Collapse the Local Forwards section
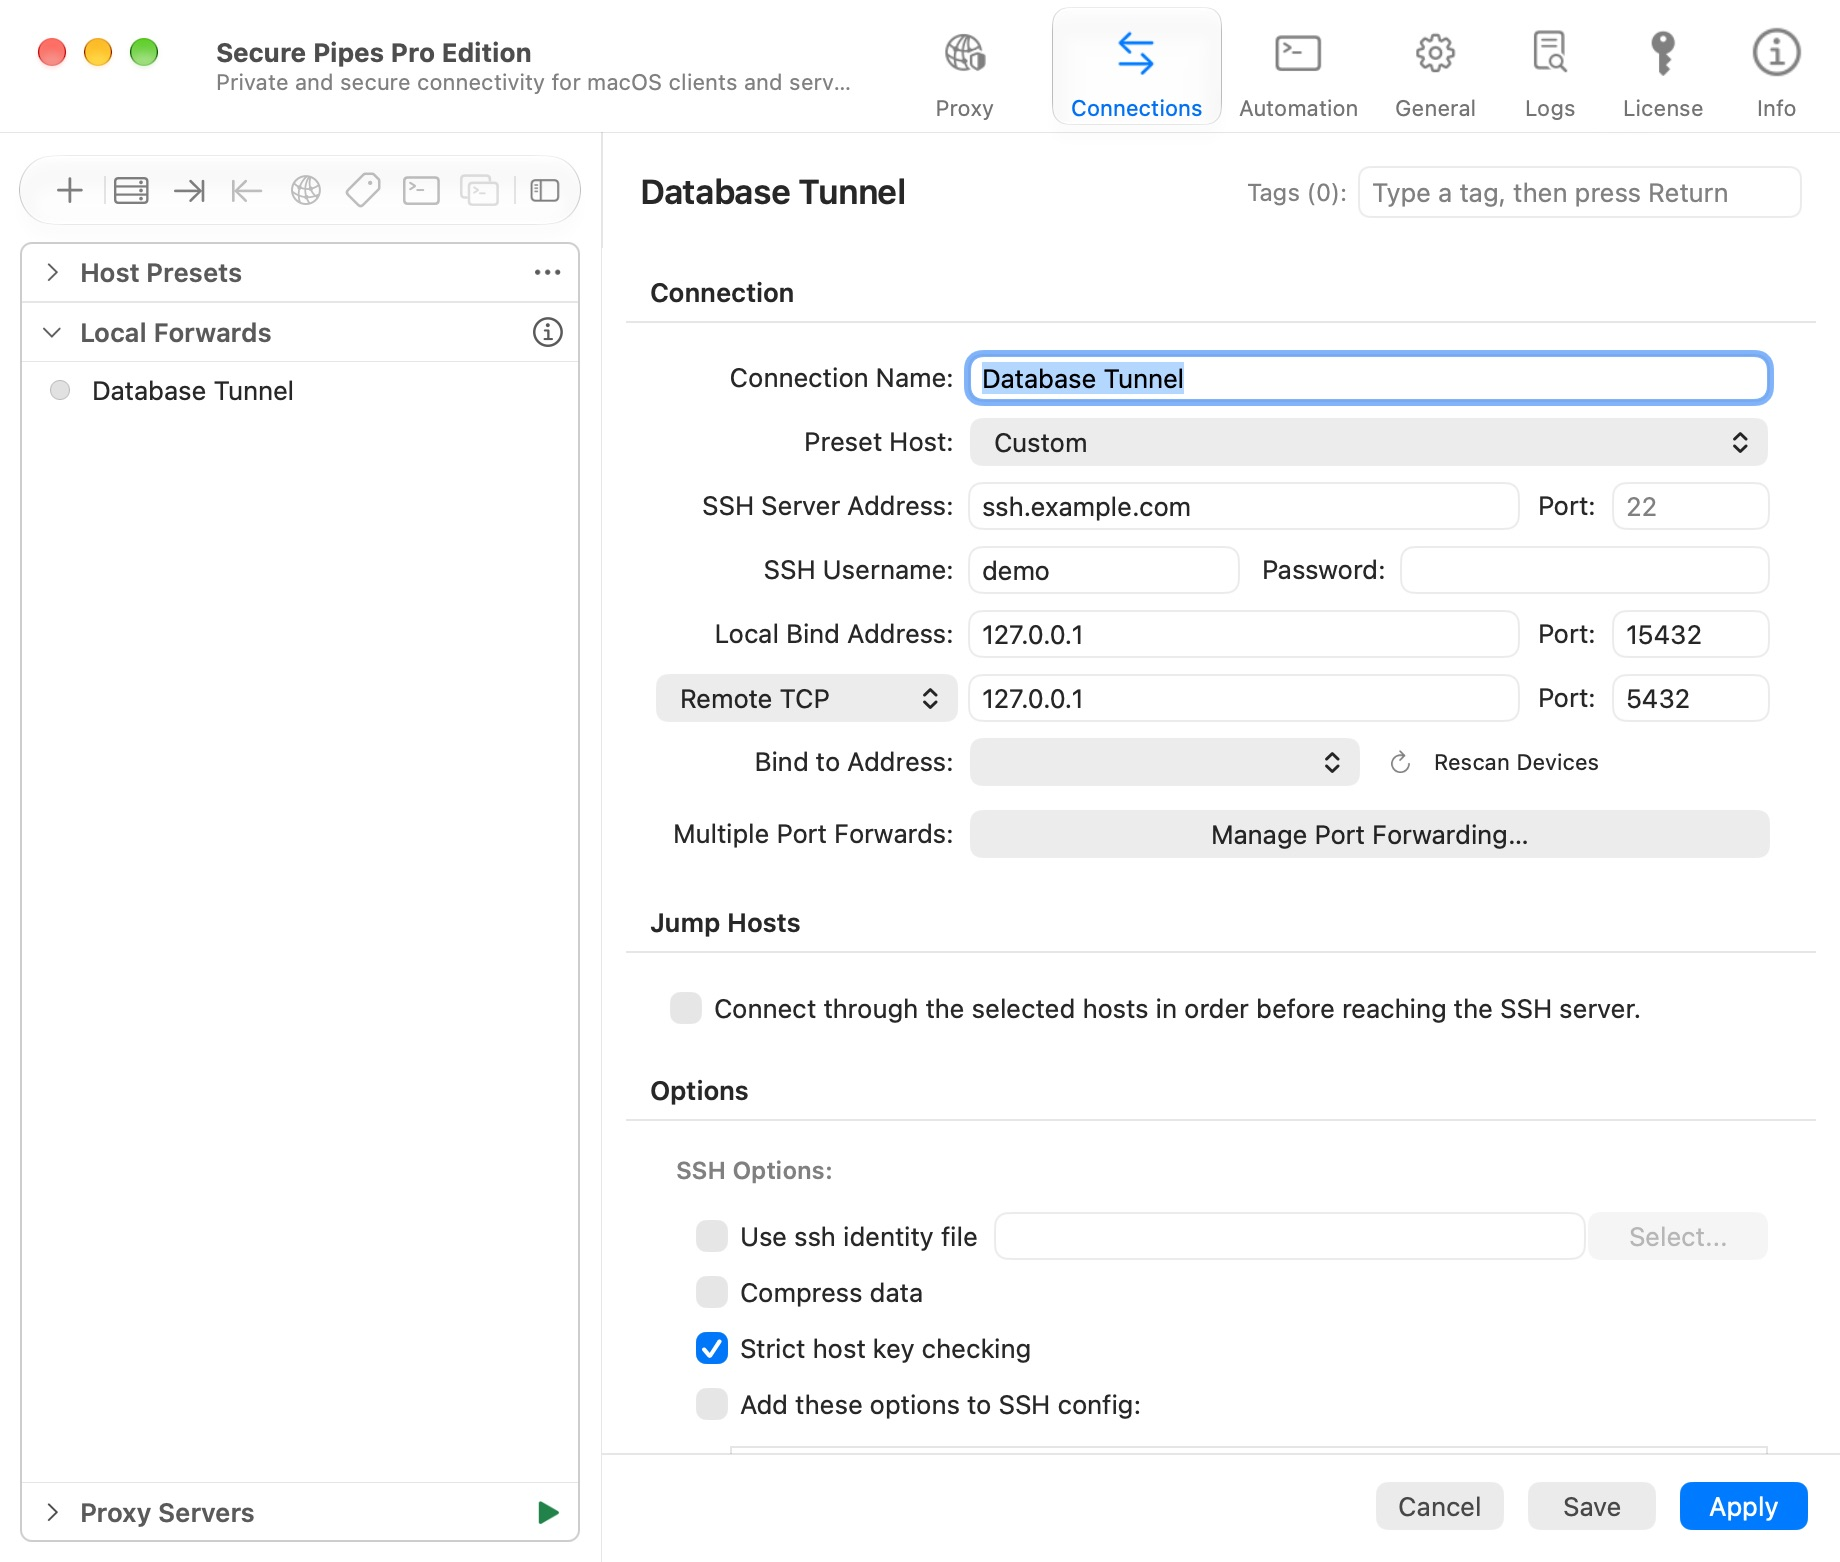This screenshot has width=1840, height=1562. [x=53, y=332]
